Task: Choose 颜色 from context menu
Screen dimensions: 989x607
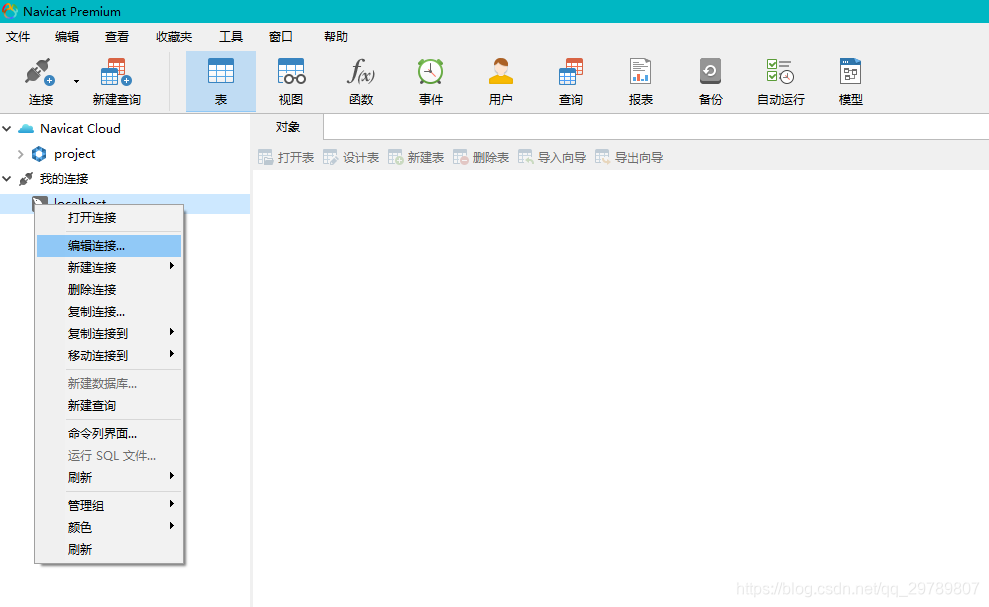Action: click(x=109, y=527)
